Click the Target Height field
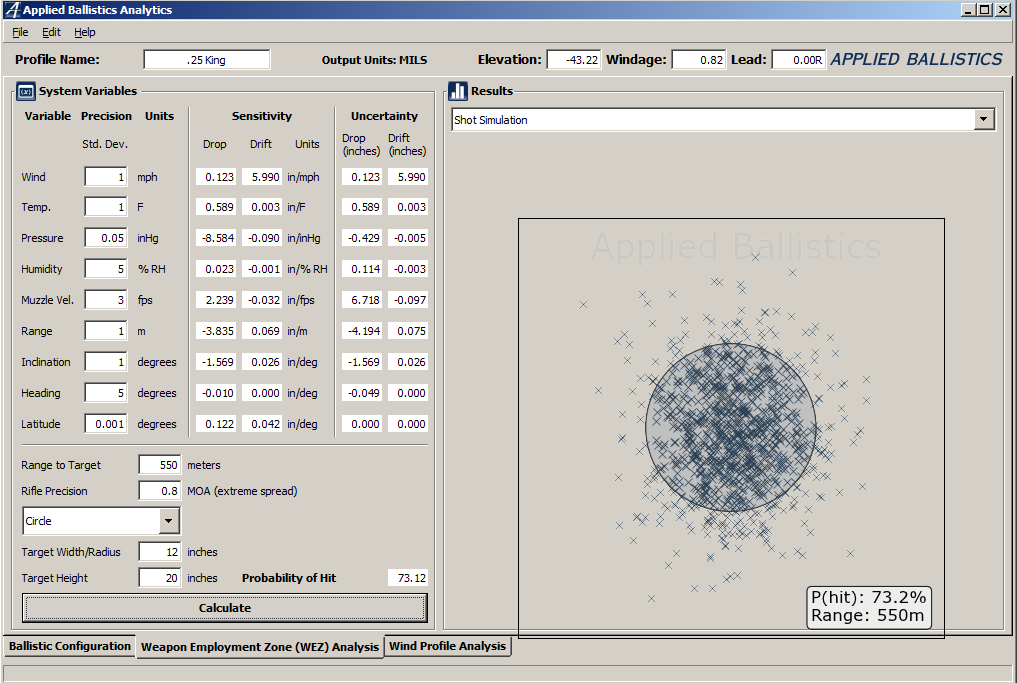 coord(160,578)
